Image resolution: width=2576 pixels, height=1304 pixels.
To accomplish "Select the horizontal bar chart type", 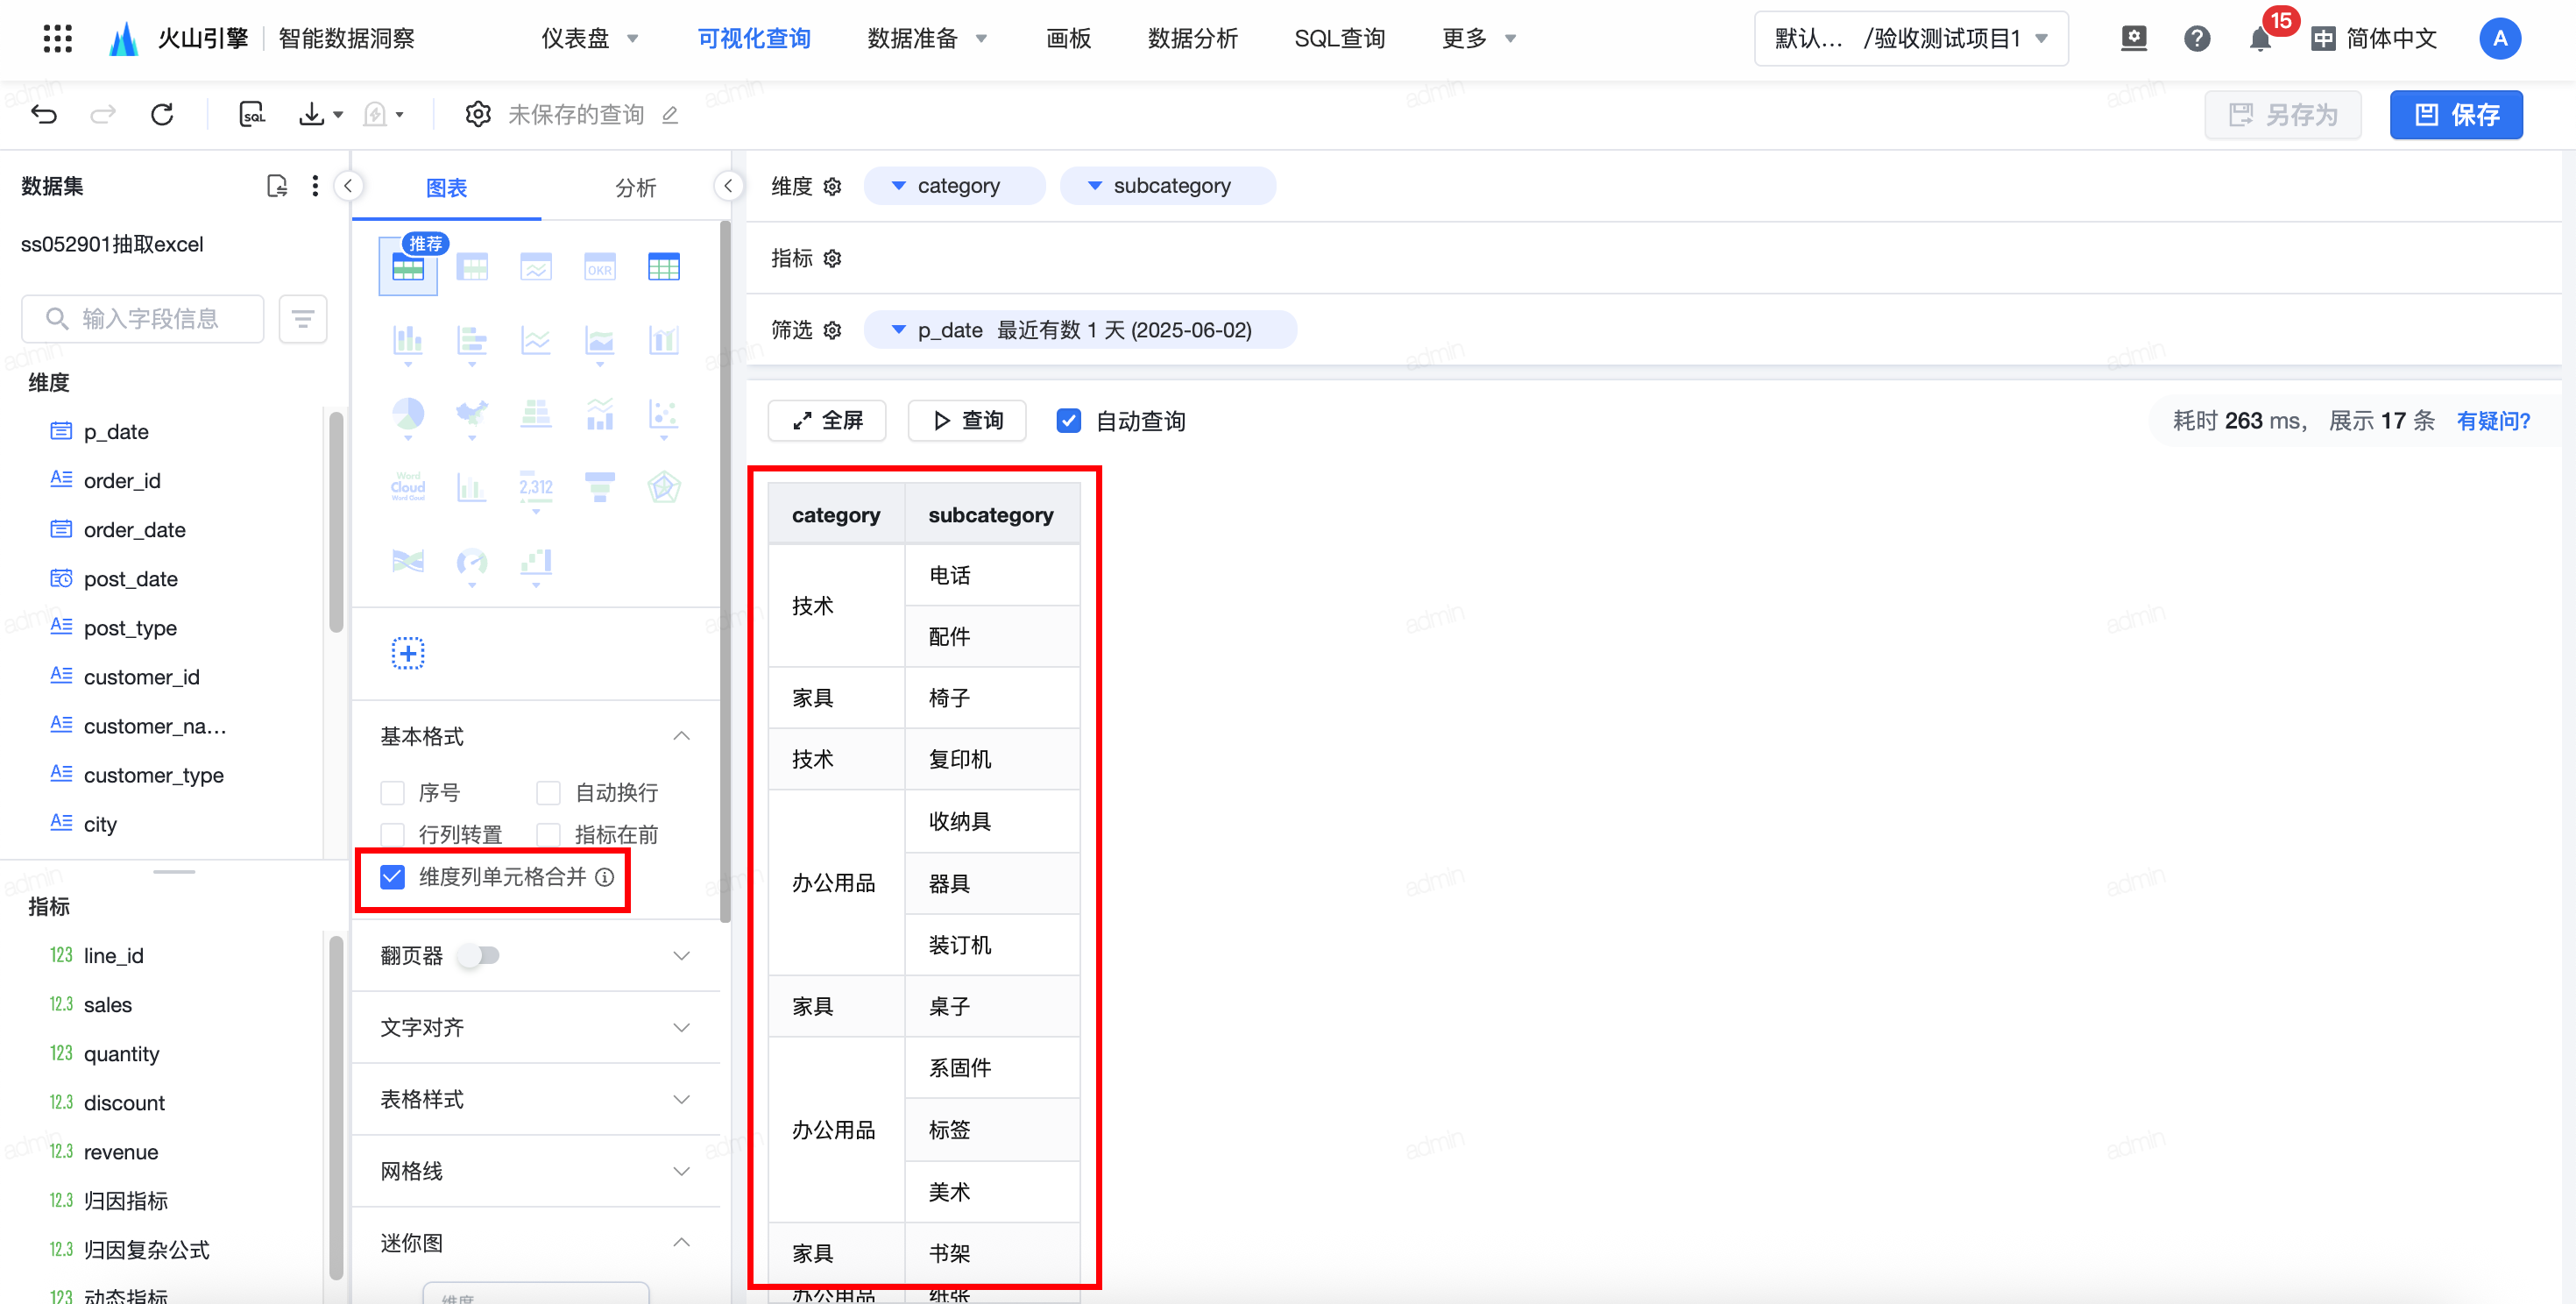I will pyautogui.click(x=472, y=342).
